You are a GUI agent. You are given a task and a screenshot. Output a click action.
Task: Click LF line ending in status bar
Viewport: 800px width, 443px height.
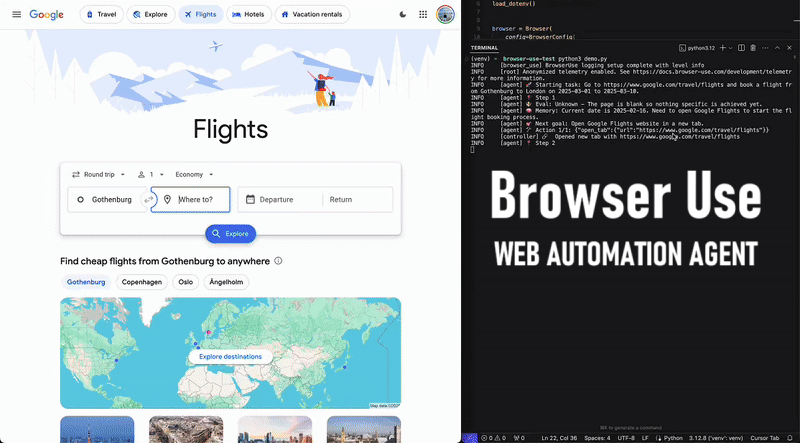pyautogui.click(x=645, y=438)
